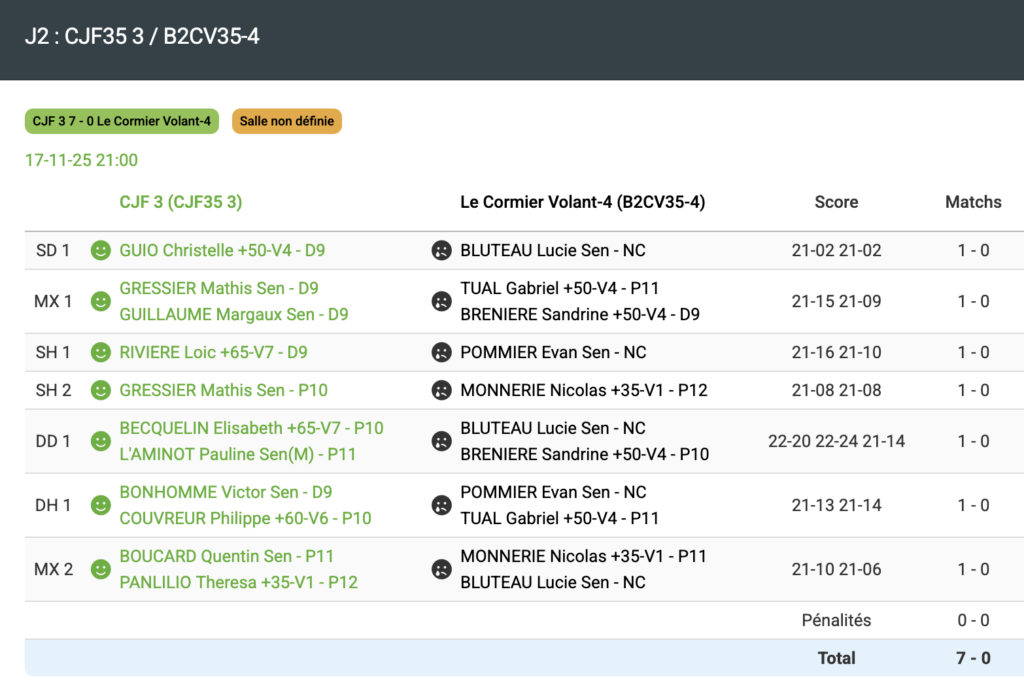Click Le Cormier Volant-4 team header
Image resolution: width=1024 pixels, height=681 pixels.
coord(582,202)
